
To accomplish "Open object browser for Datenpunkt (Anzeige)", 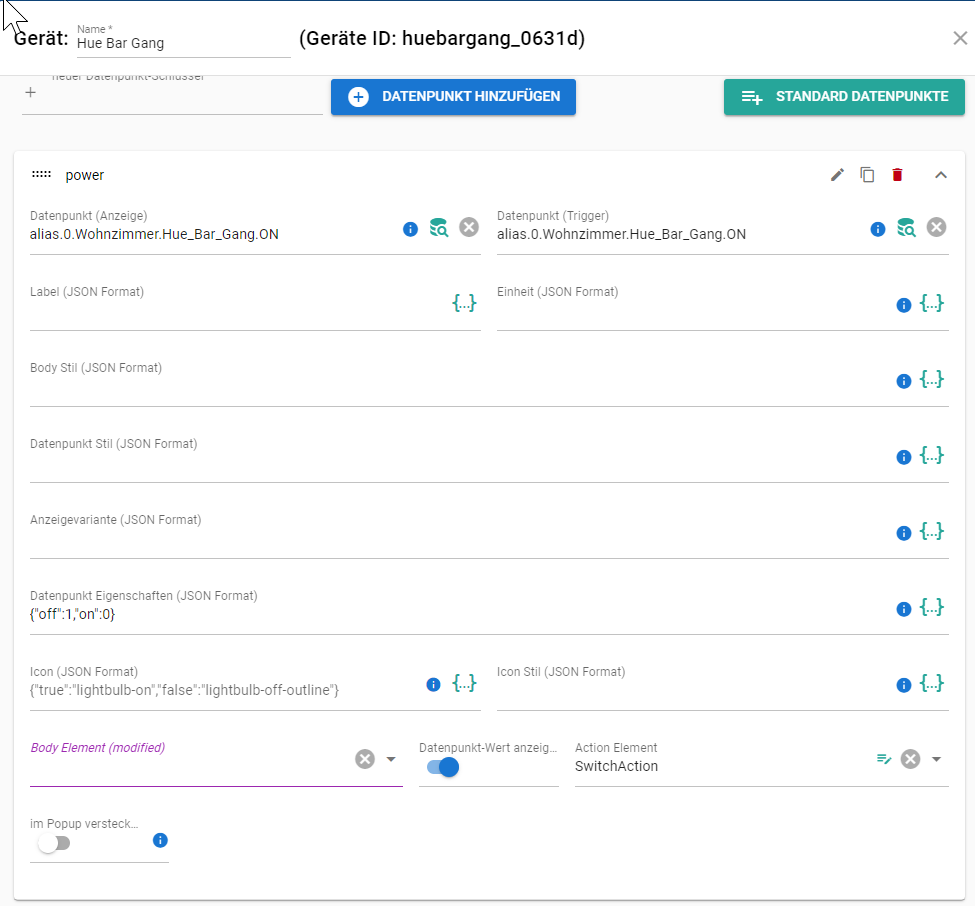I will (438, 228).
